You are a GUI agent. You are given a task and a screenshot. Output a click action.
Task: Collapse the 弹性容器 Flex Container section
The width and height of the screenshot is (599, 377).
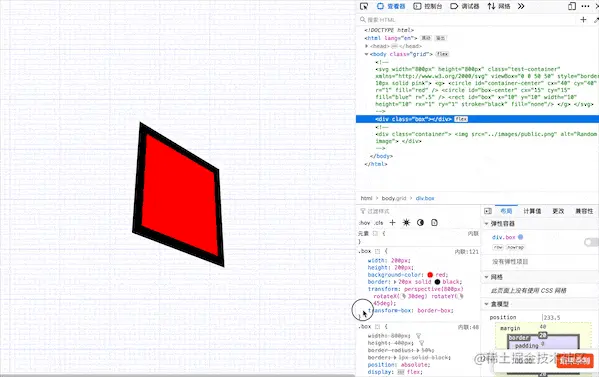click(x=486, y=223)
